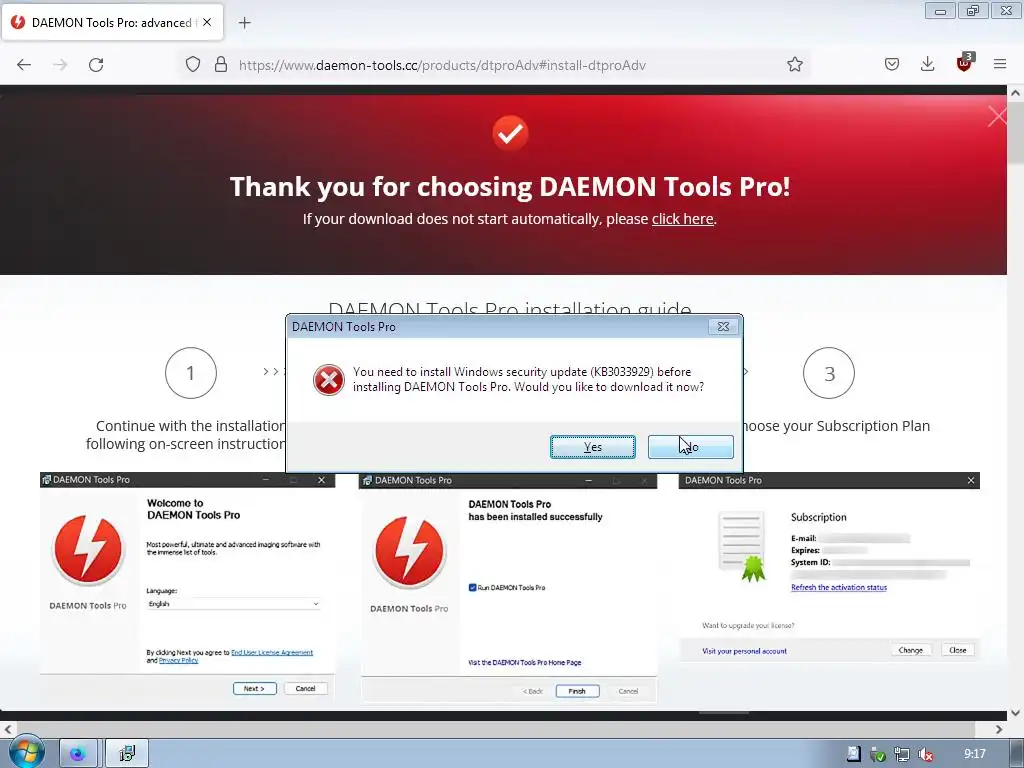1024x768 pixels.
Task: Open the tracking protection shield icon
Action: (193, 65)
